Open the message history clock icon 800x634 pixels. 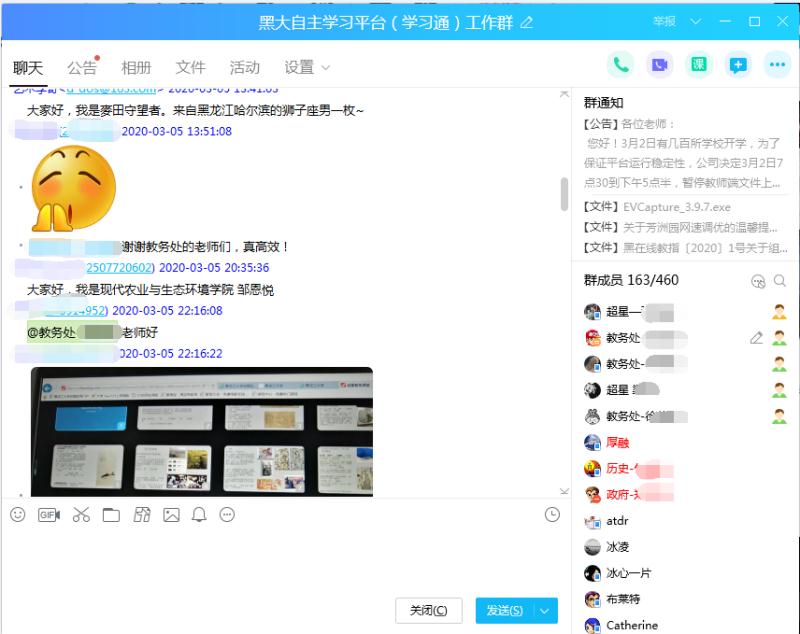click(552, 515)
